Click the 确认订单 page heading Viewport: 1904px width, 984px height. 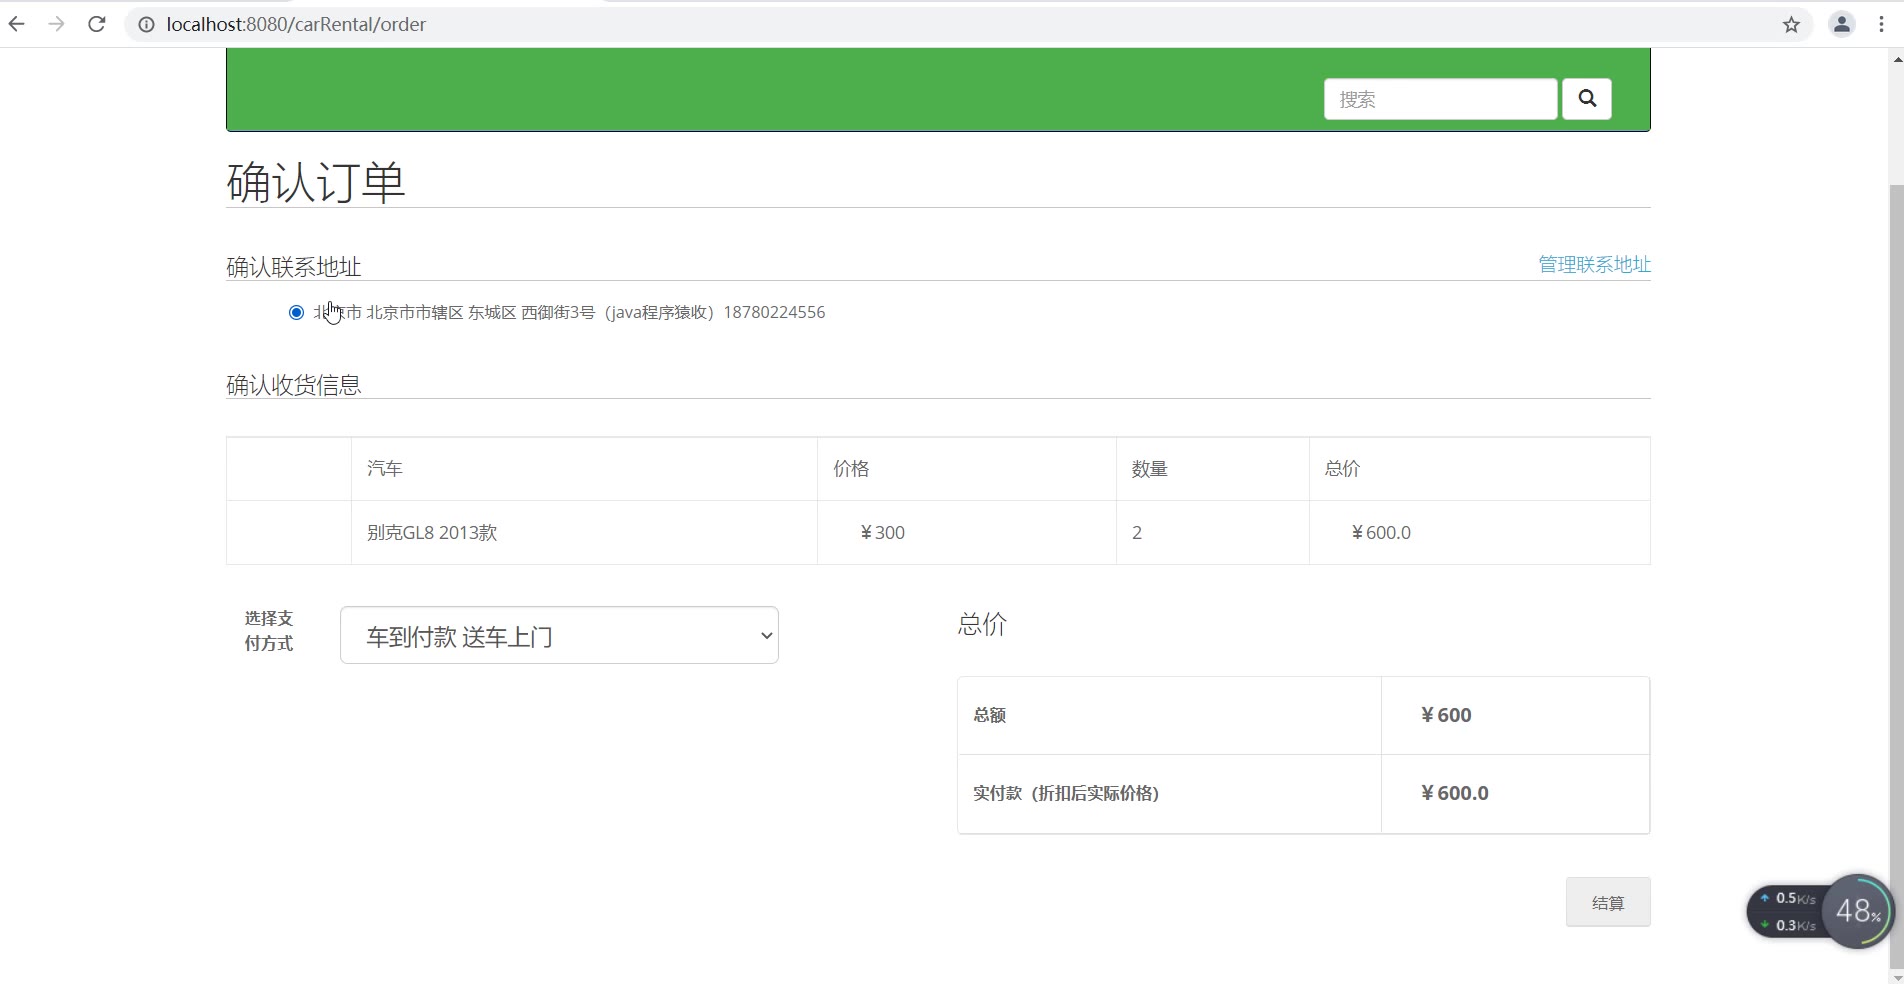(316, 182)
